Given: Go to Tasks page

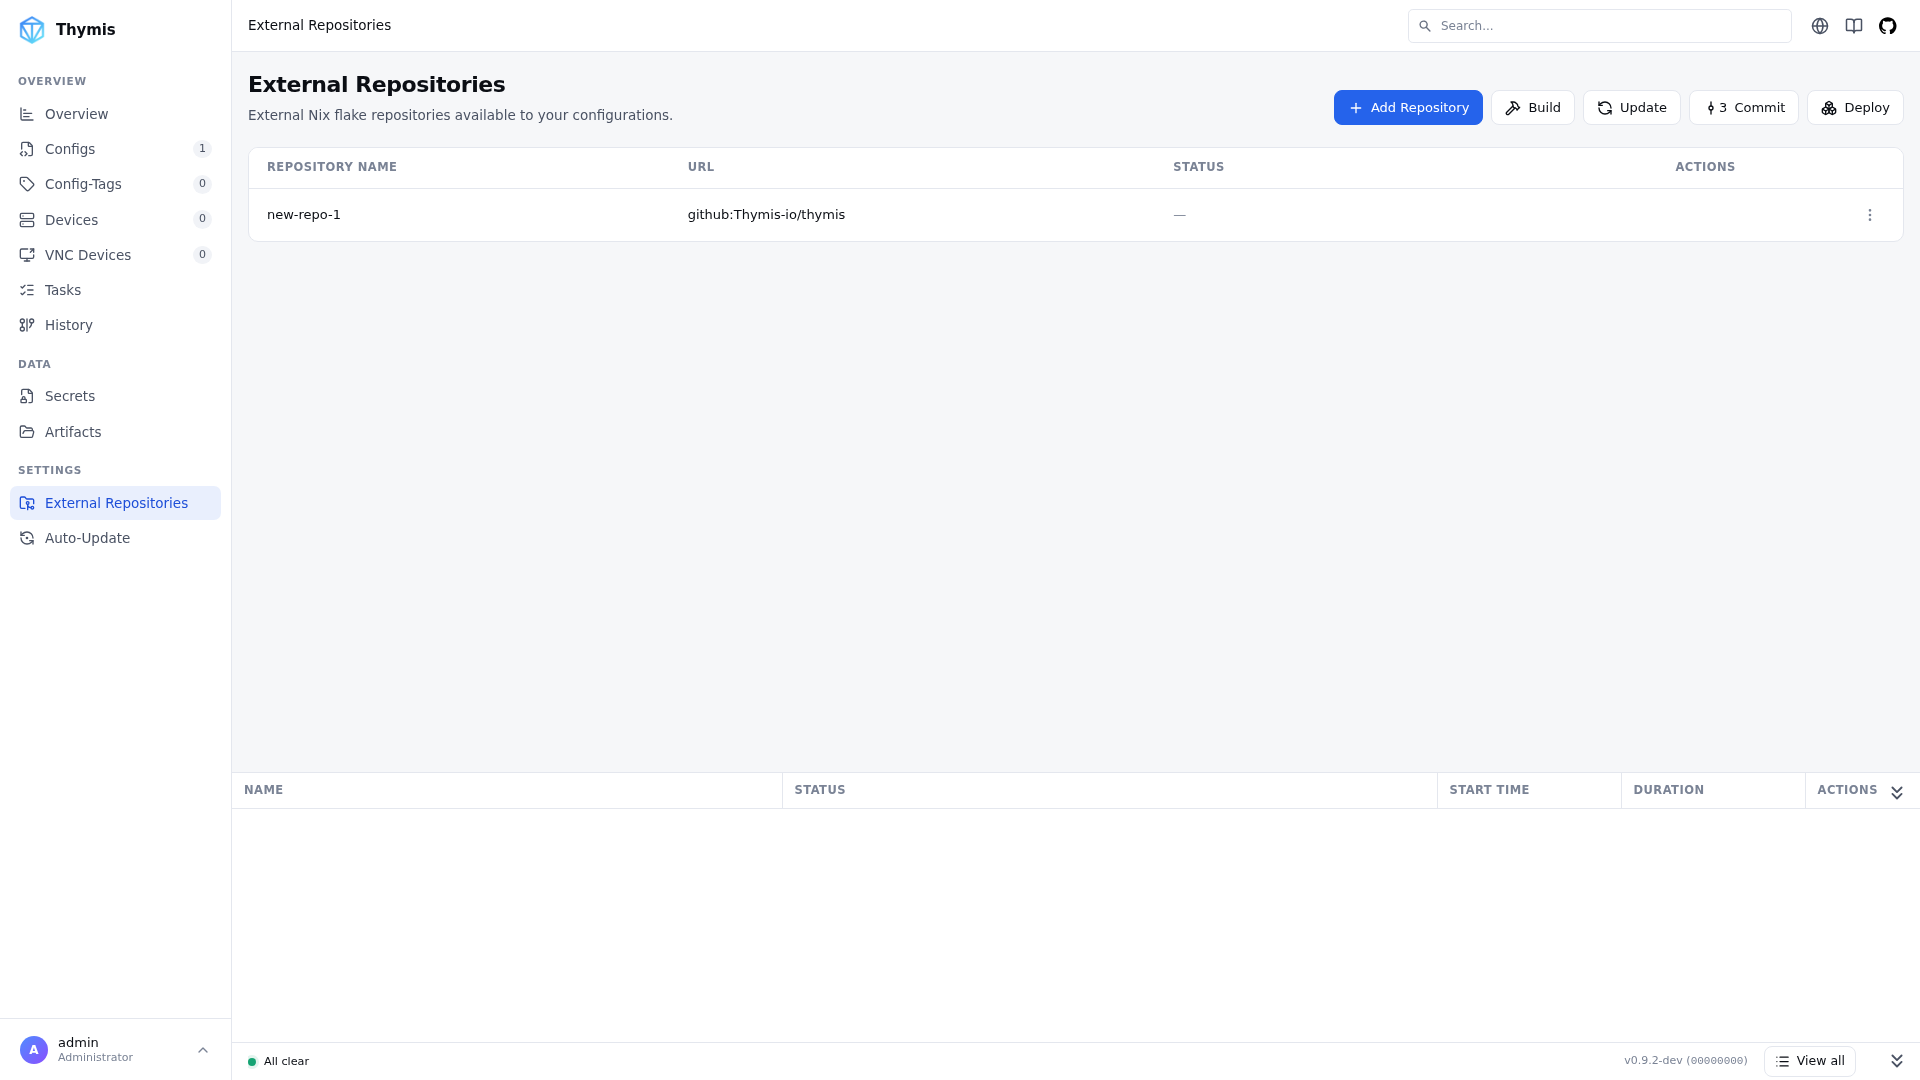Looking at the screenshot, I should (x=115, y=290).
